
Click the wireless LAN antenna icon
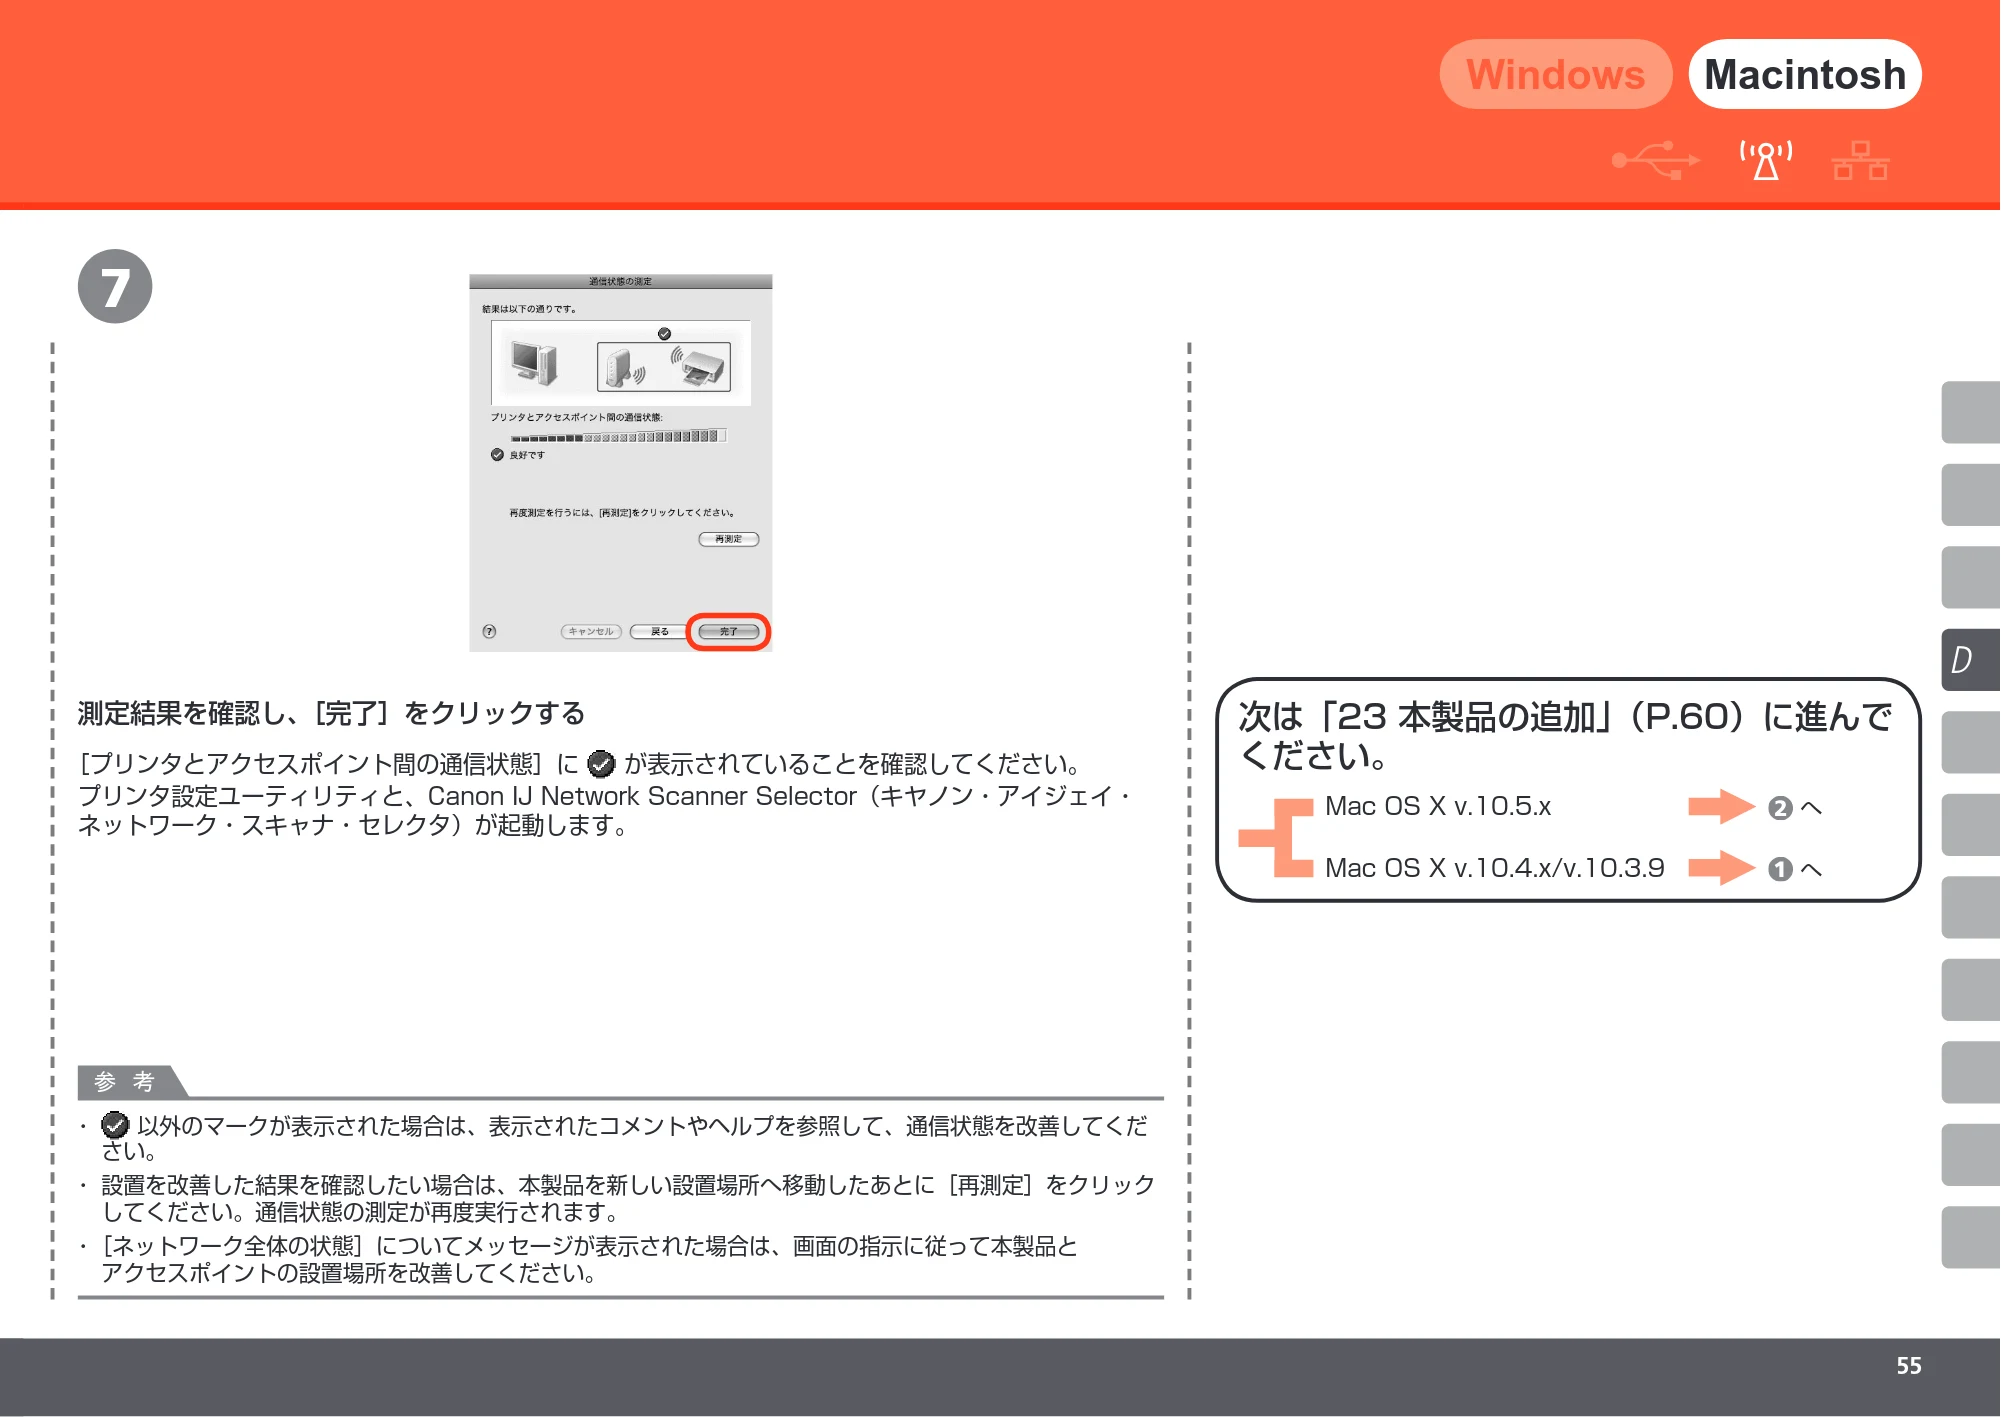tap(1766, 160)
